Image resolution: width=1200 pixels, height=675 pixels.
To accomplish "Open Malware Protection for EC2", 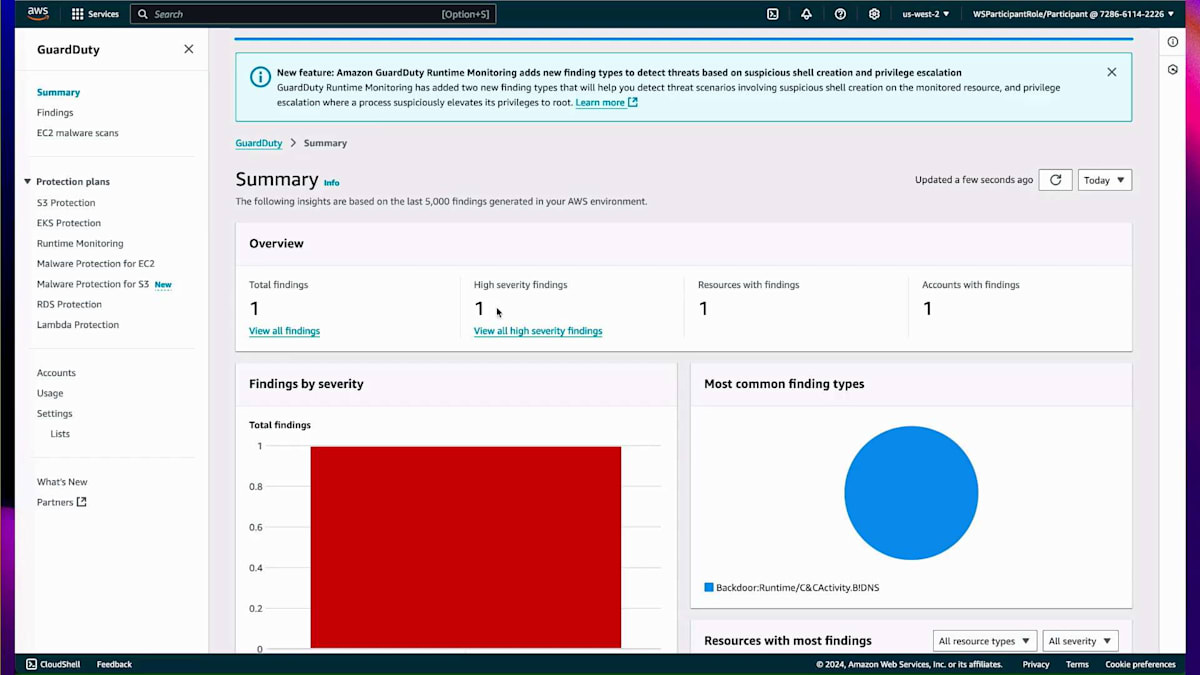I will (x=96, y=264).
